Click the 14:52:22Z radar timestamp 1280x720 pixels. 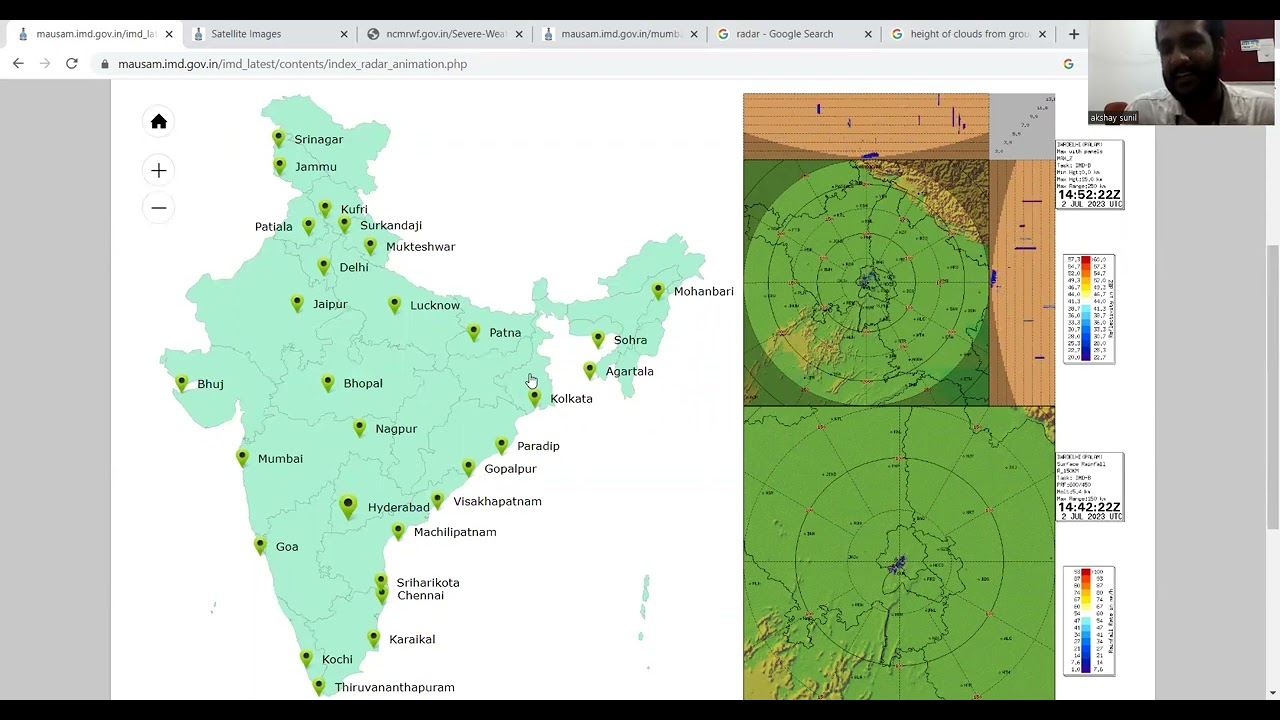[1089, 195]
